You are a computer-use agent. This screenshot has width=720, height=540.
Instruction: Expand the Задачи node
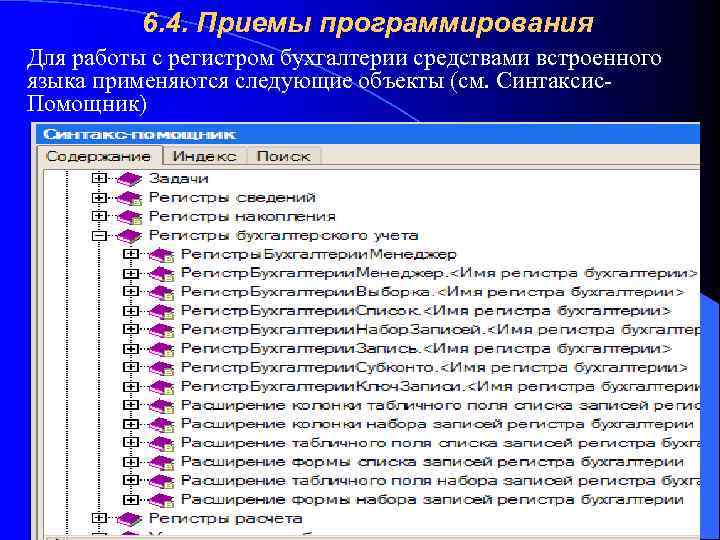coord(99,178)
